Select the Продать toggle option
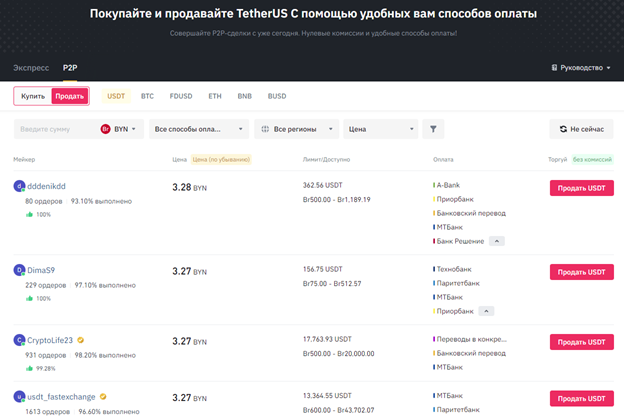 [70, 96]
